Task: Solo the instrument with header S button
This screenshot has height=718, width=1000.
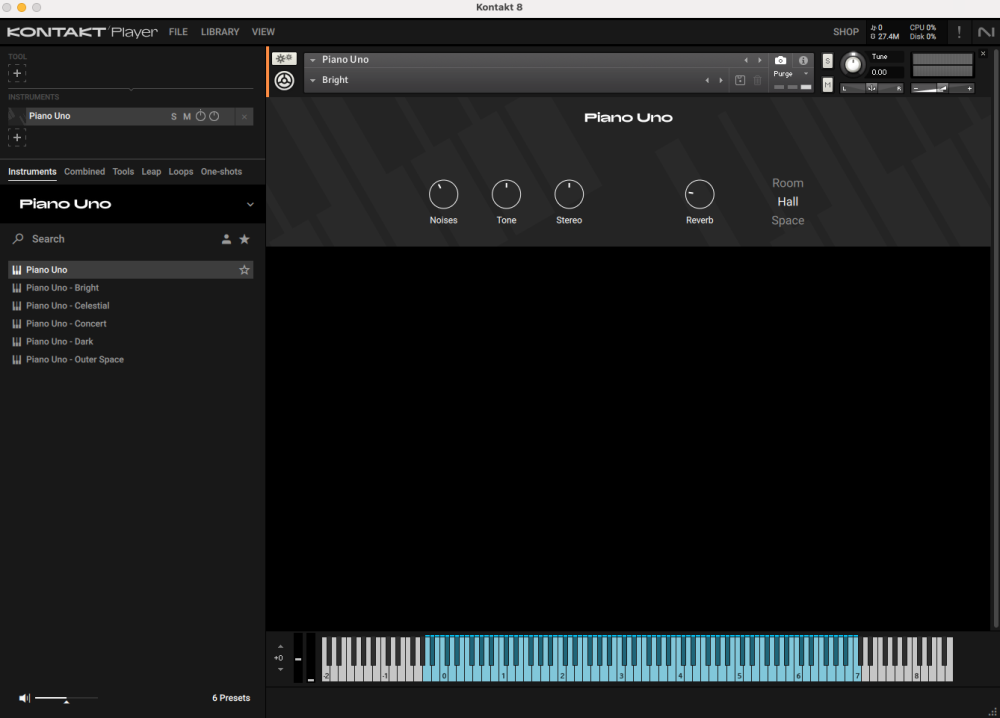Action: pyautogui.click(x=828, y=61)
